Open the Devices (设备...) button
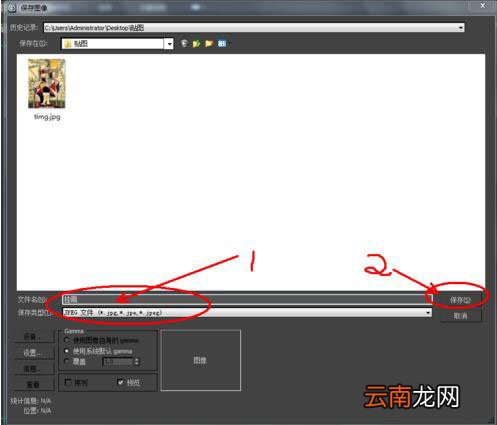This screenshot has width=497, height=425. [33, 337]
